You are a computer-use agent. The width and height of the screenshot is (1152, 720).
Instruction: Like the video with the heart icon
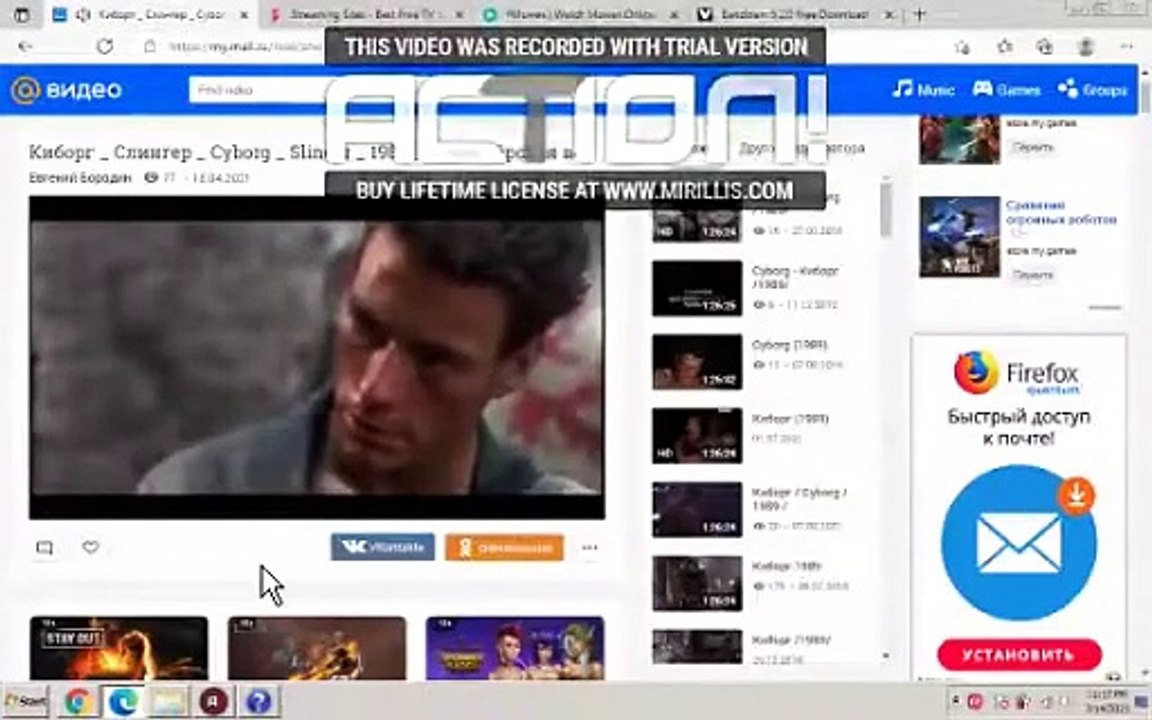click(x=90, y=547)
